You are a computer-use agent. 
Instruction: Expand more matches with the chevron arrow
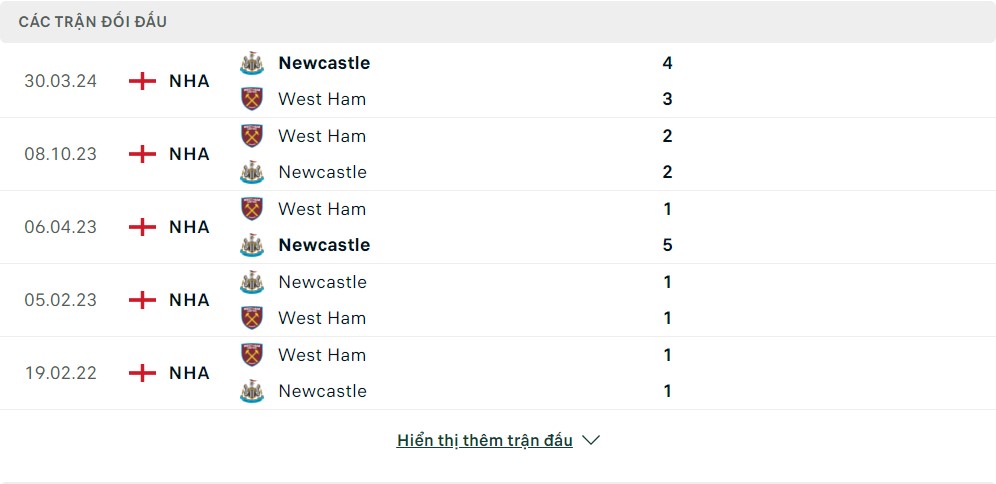tap(591, 440)
